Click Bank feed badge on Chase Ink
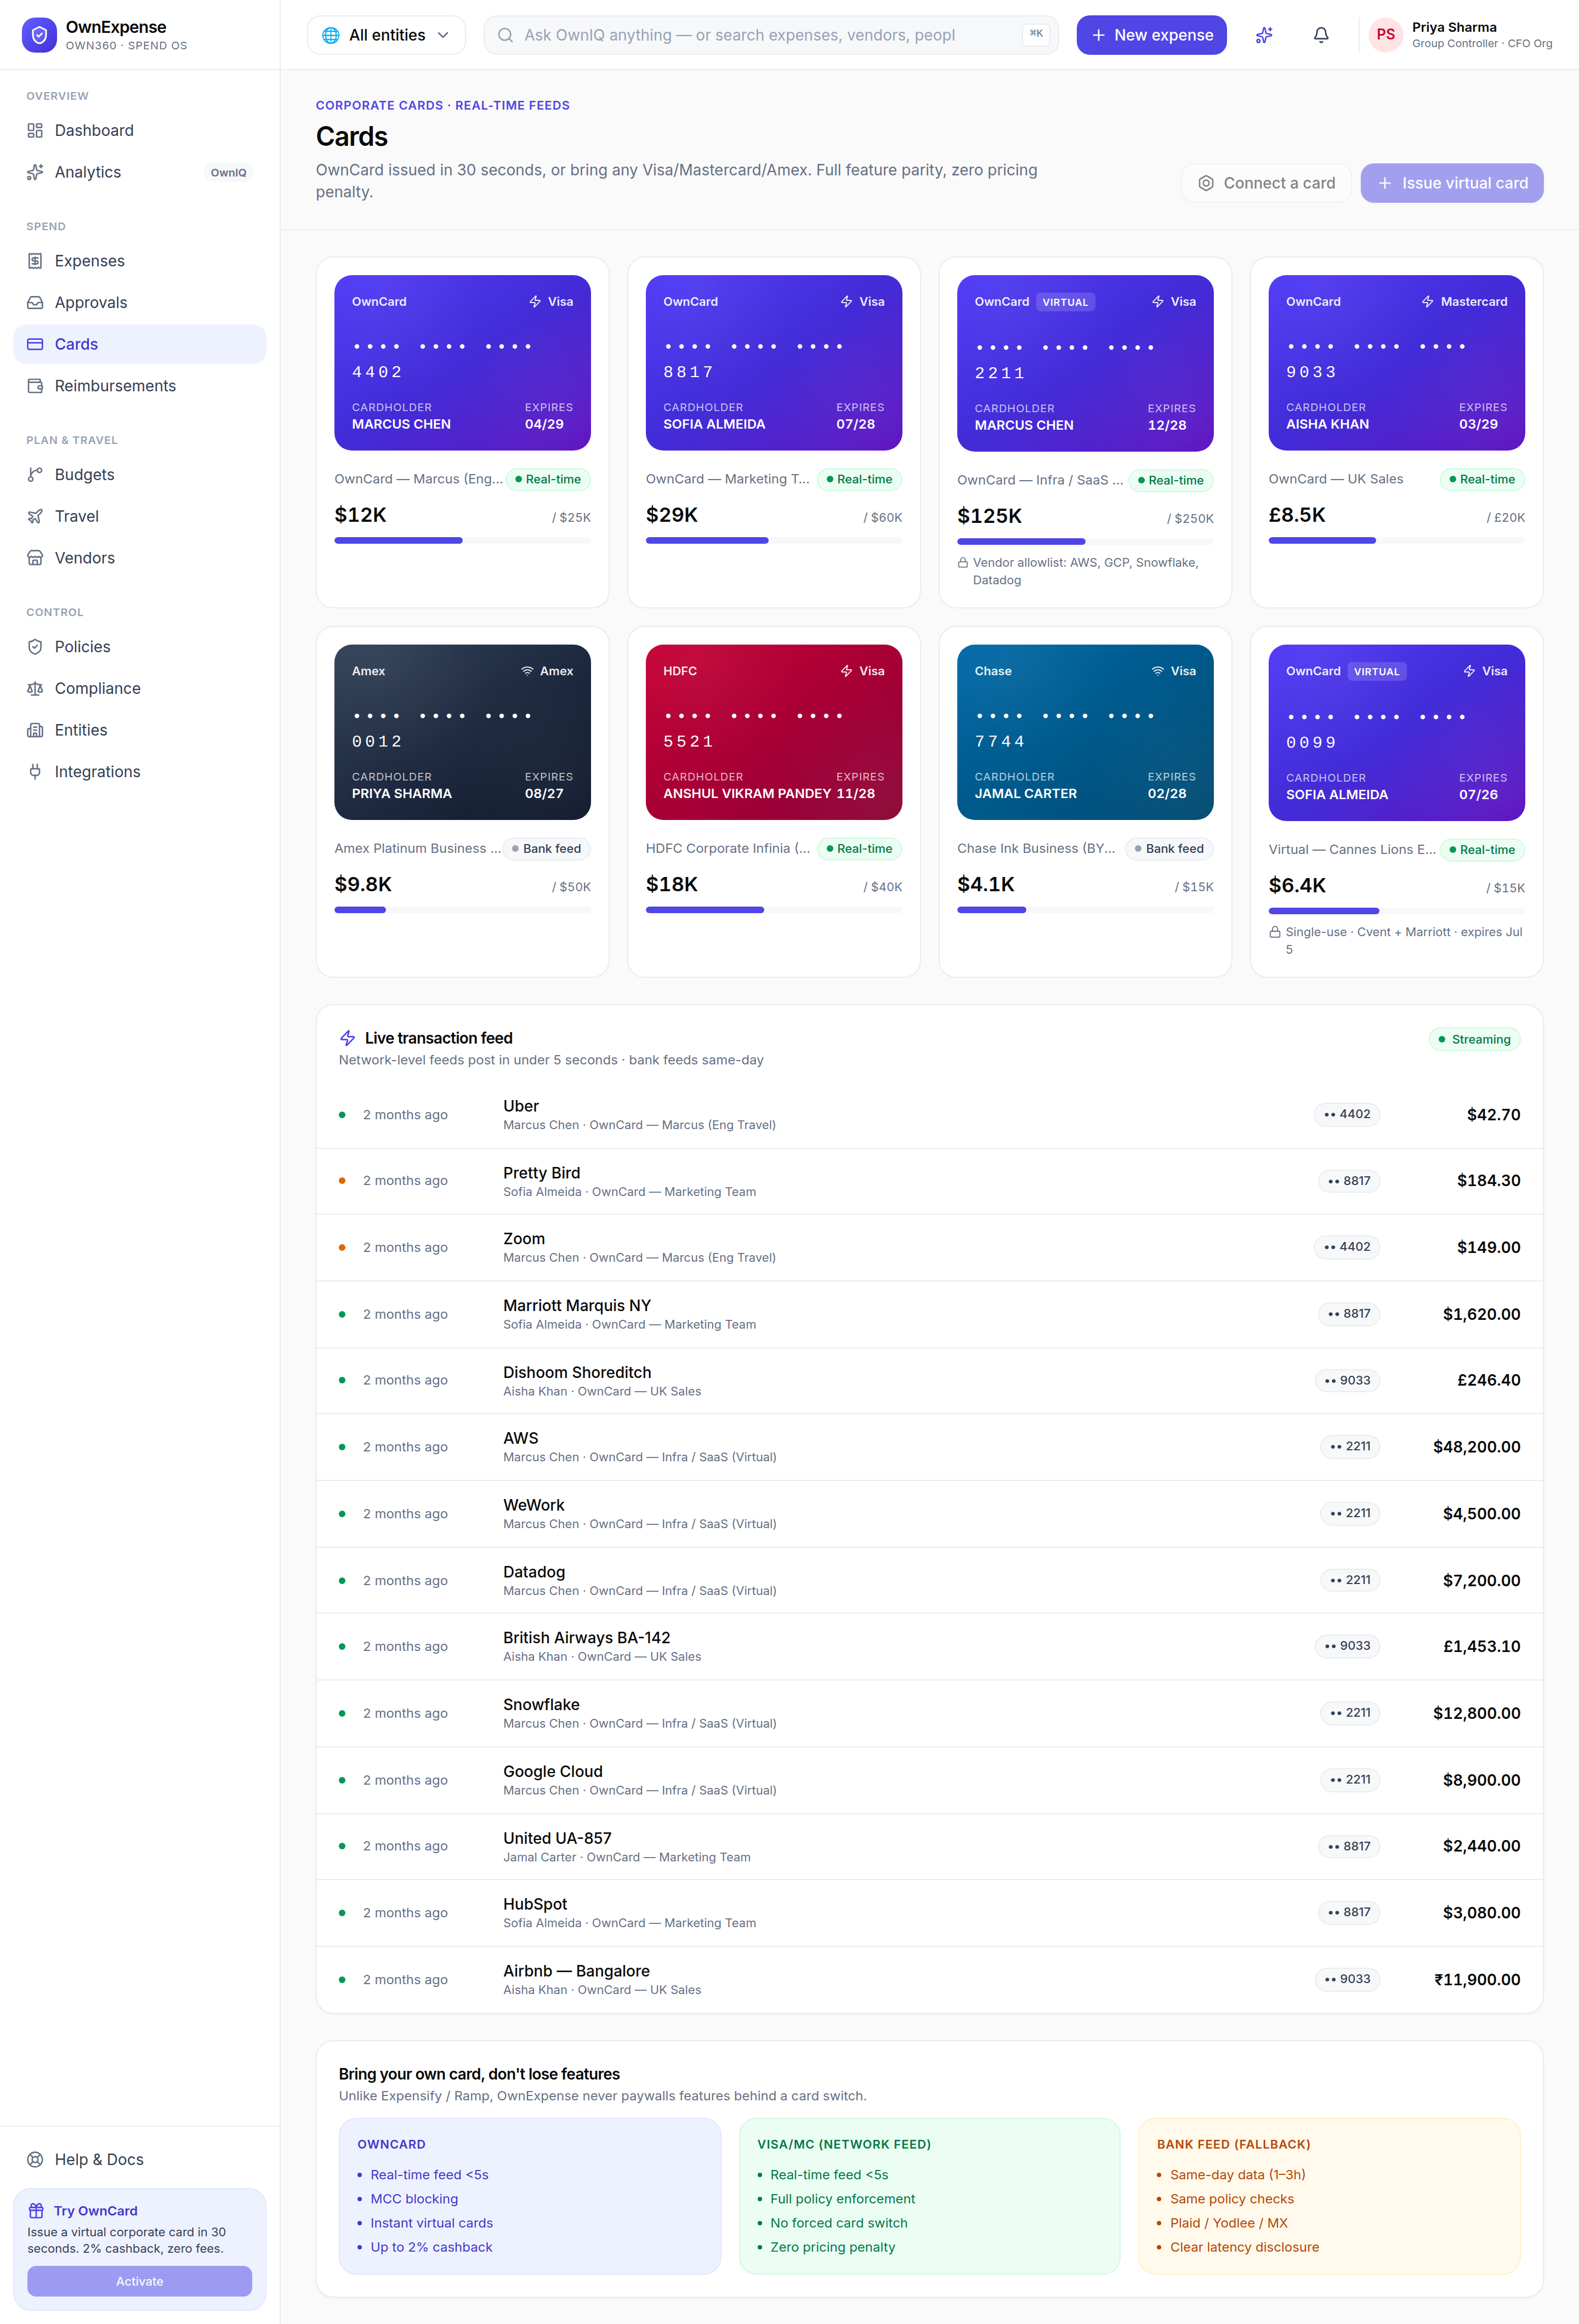 coord(1169,849)
